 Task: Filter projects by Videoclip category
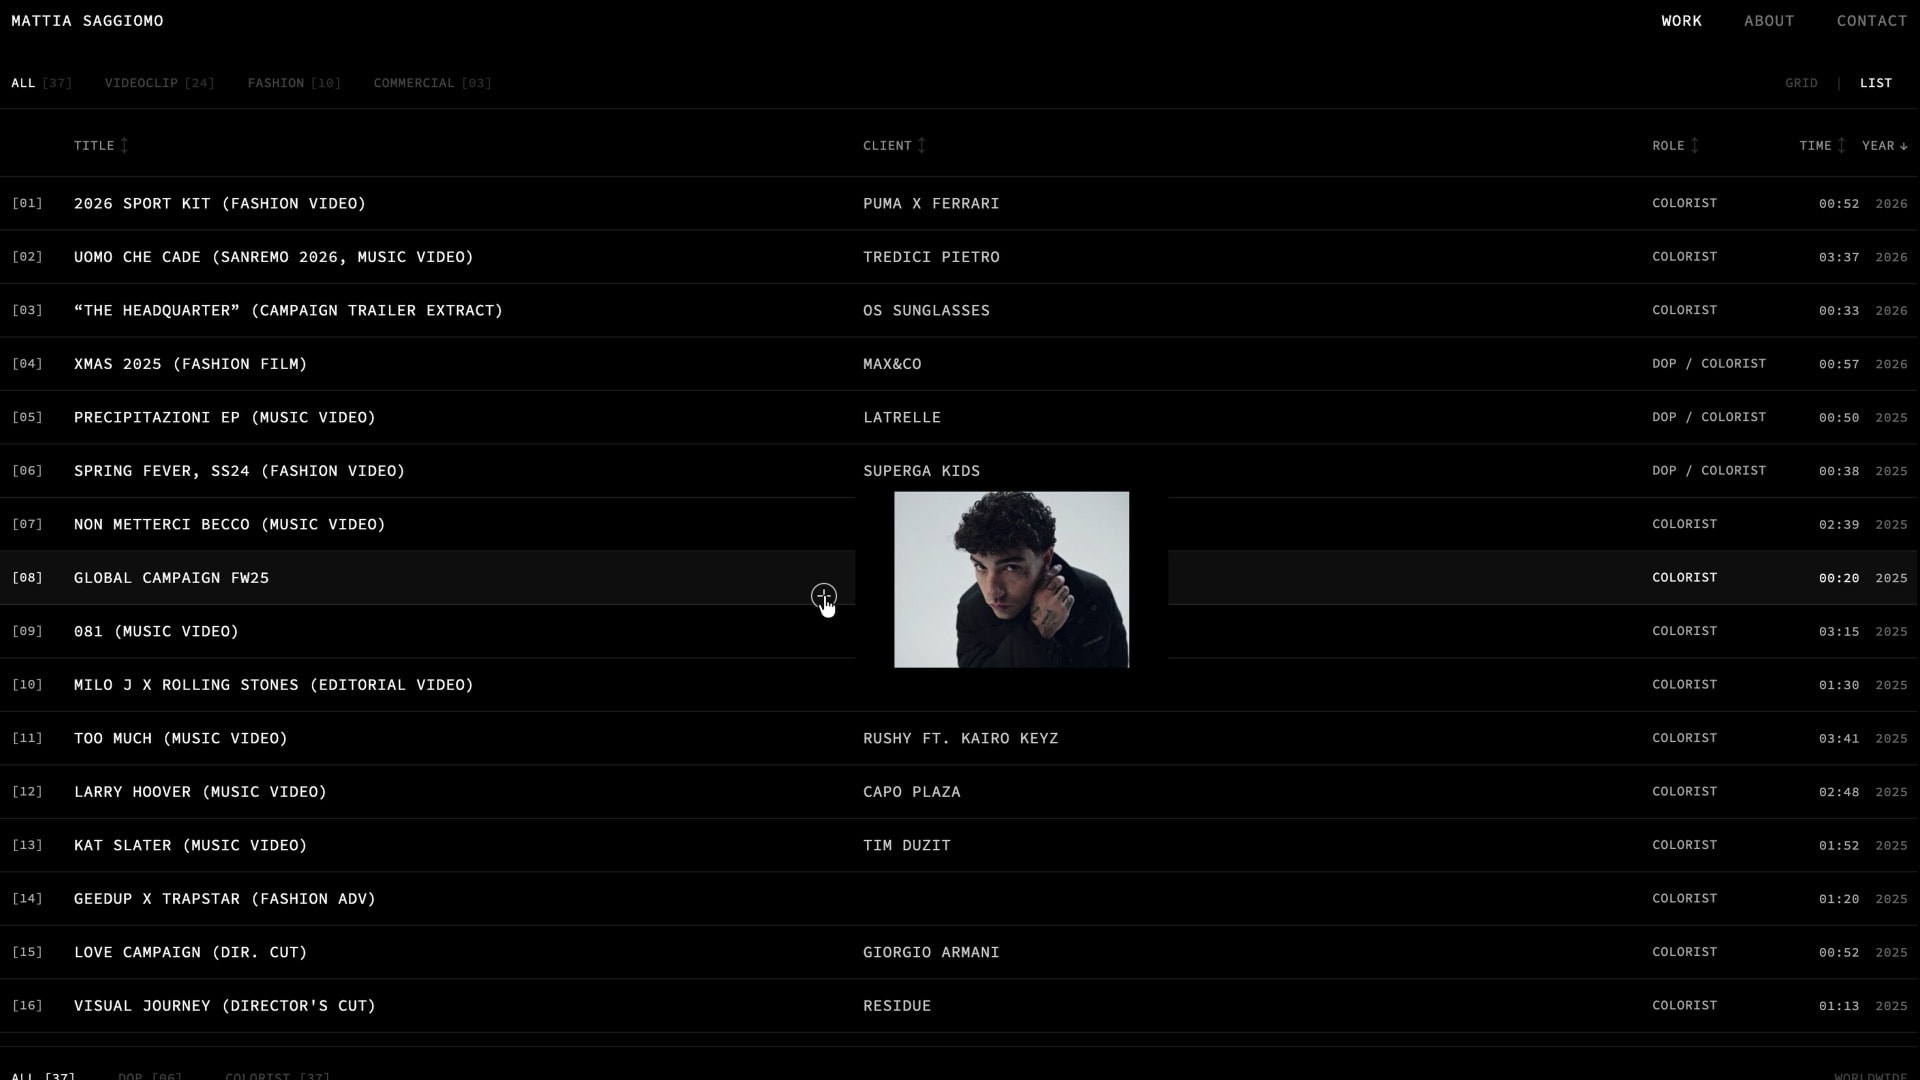pyautogui.click(x=160, y=83)
